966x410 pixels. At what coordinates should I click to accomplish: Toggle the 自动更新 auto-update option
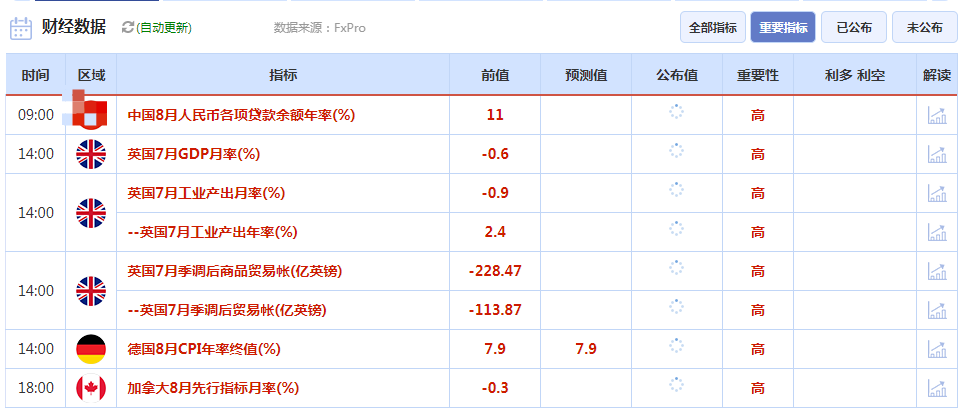163,28
